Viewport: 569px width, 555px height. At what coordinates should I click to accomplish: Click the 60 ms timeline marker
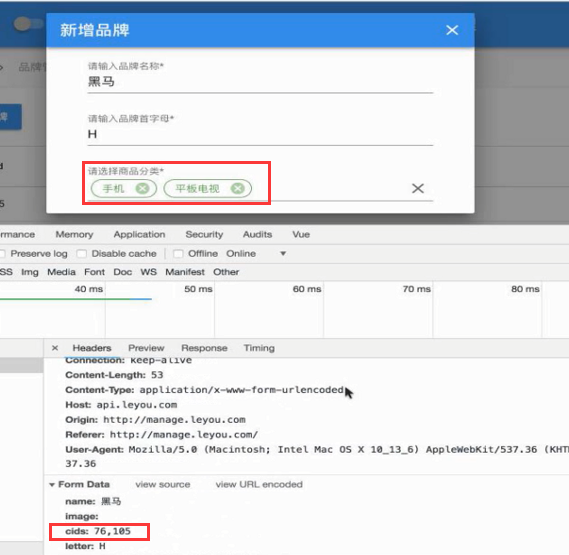point(307,289)
